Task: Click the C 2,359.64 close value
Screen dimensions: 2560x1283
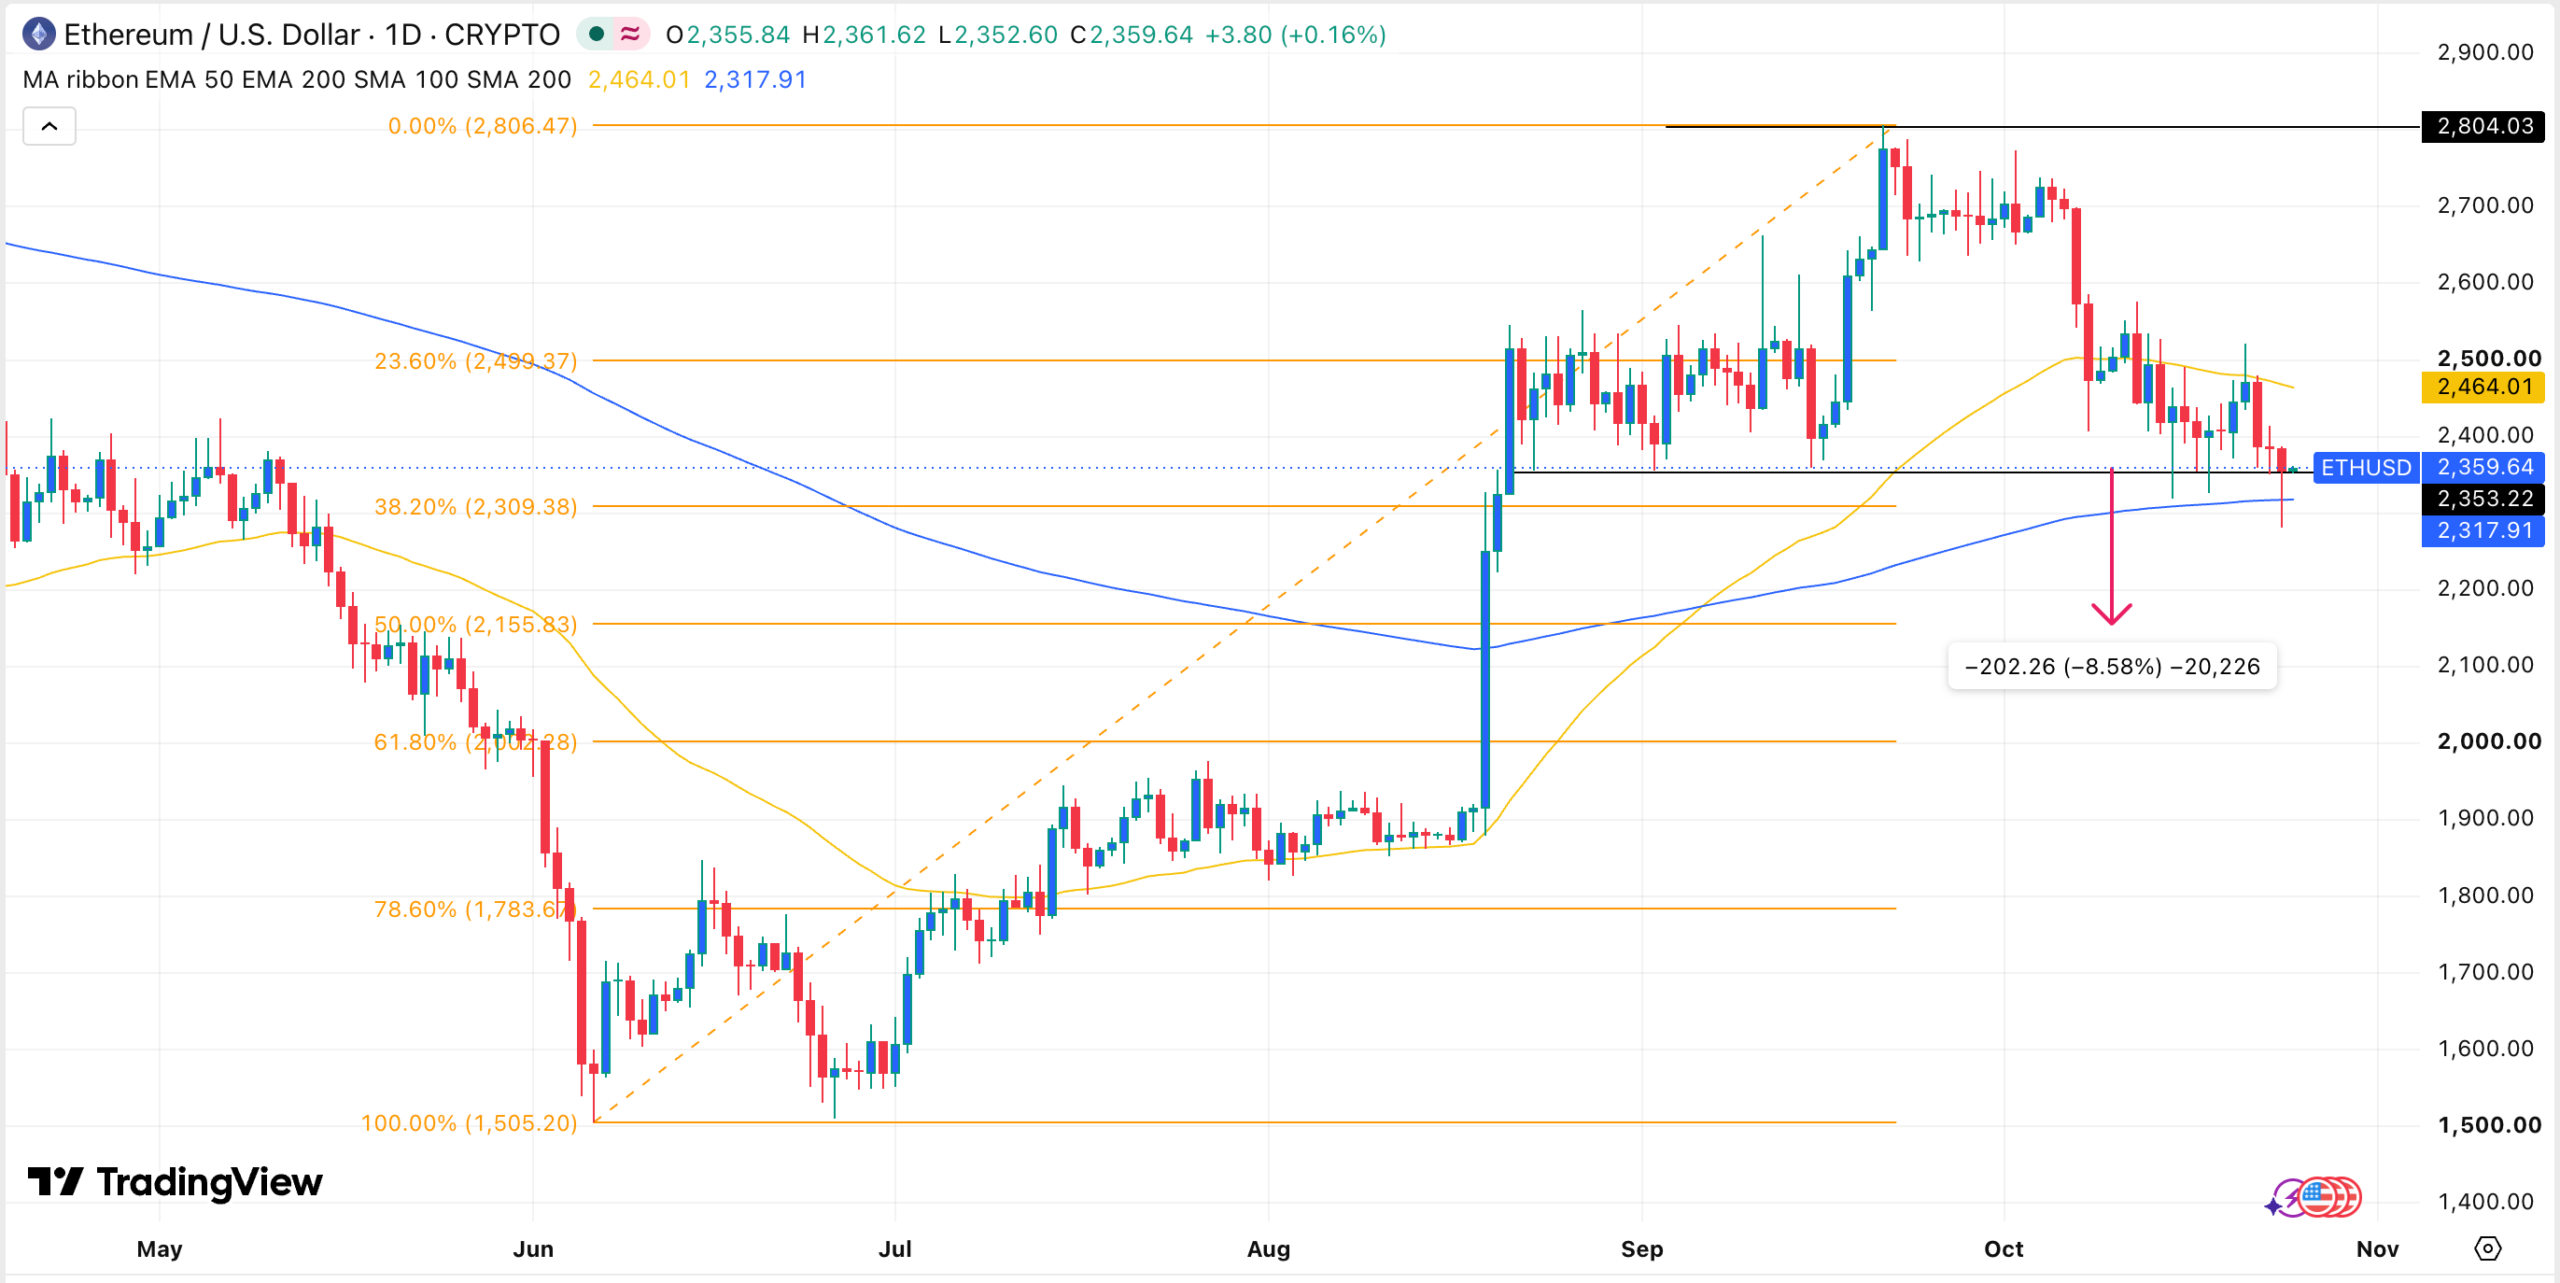Action: (x=1131, y=35)
